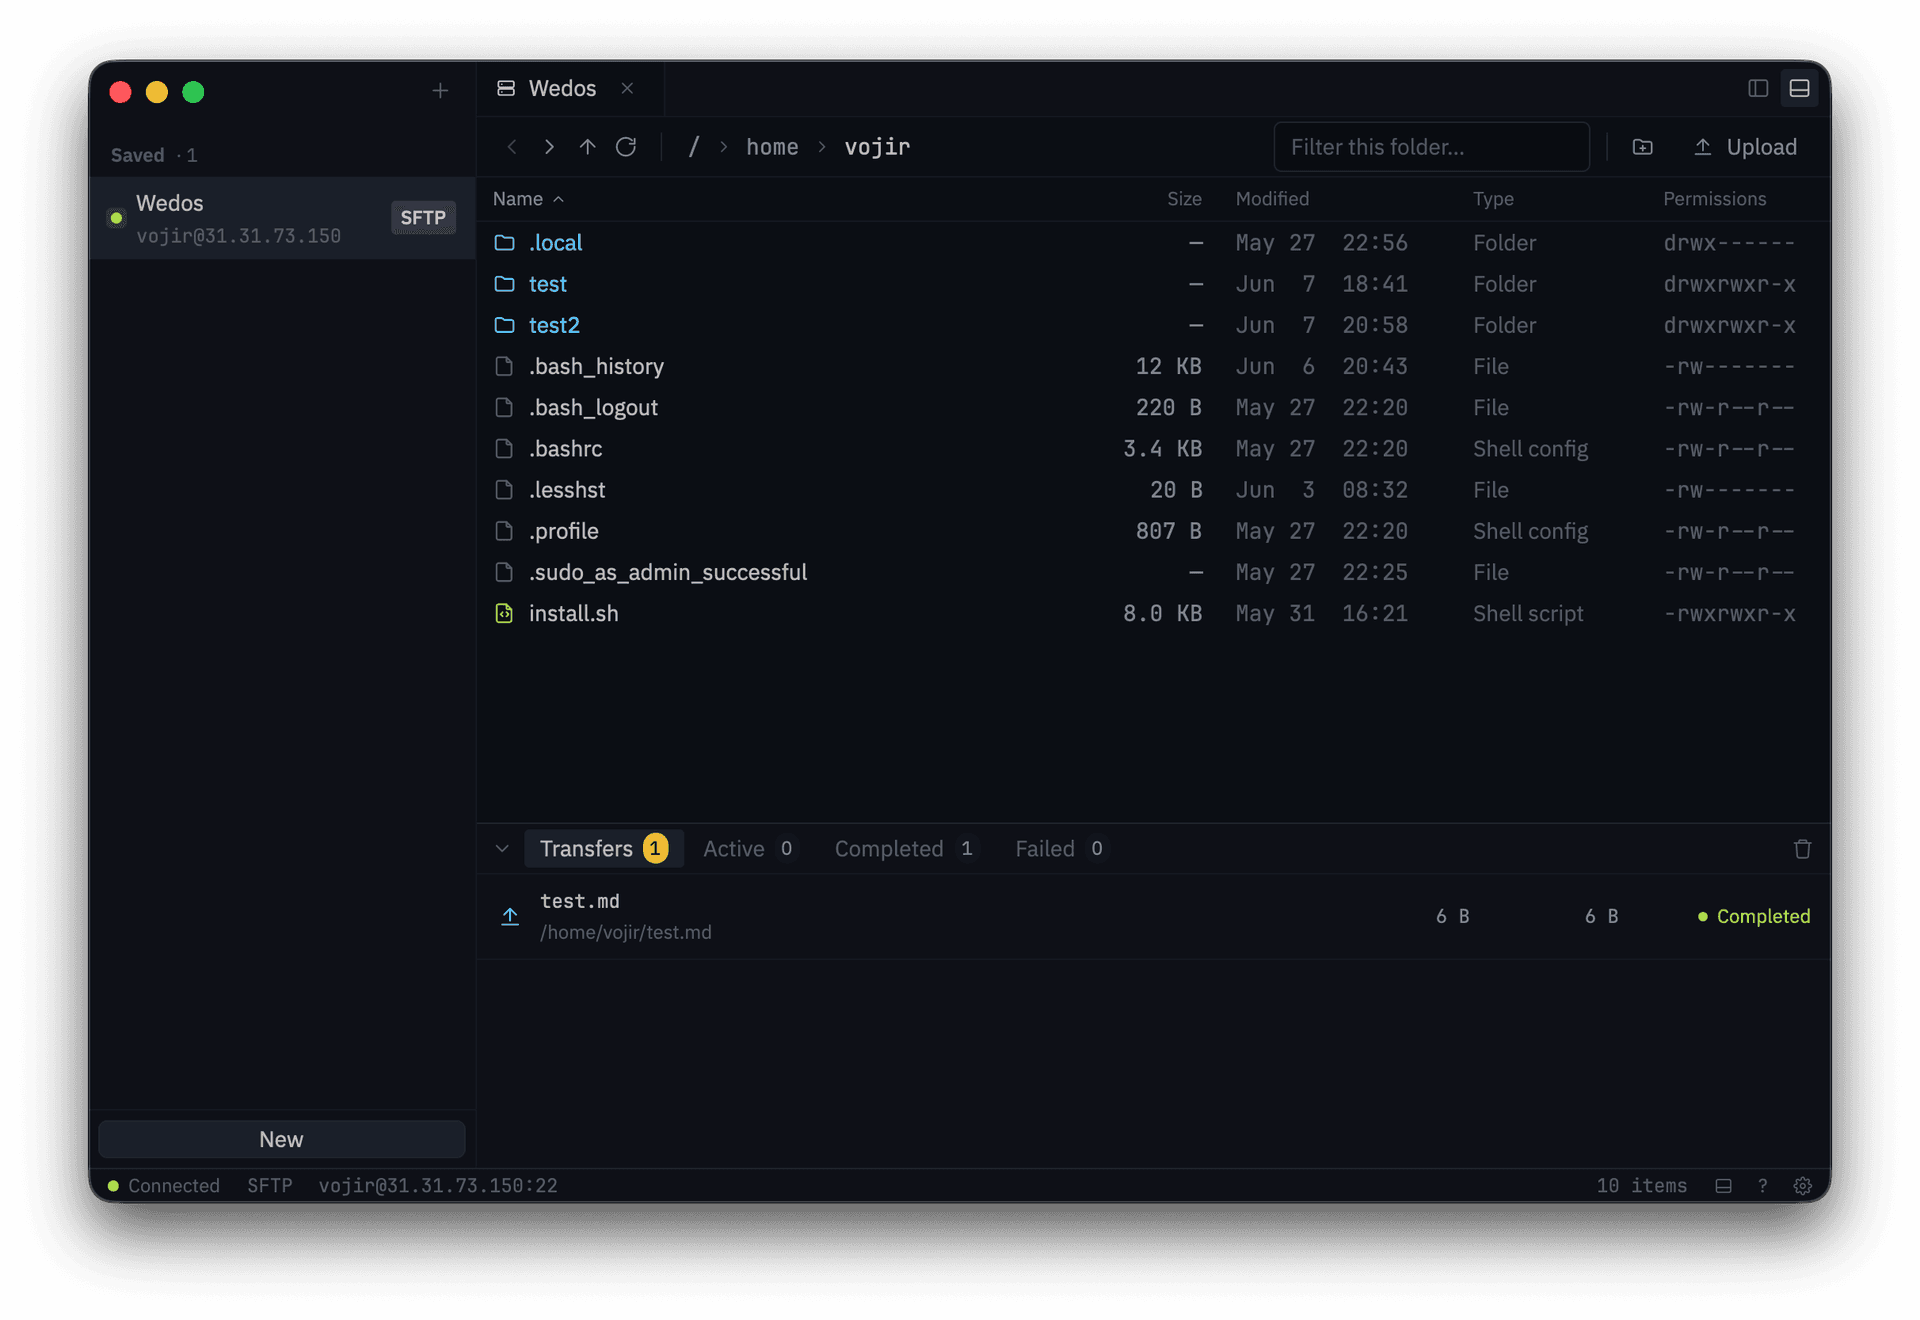Click the Upload button
The width and height of the screenshot is (1920, 1320).
[1745, 147]
